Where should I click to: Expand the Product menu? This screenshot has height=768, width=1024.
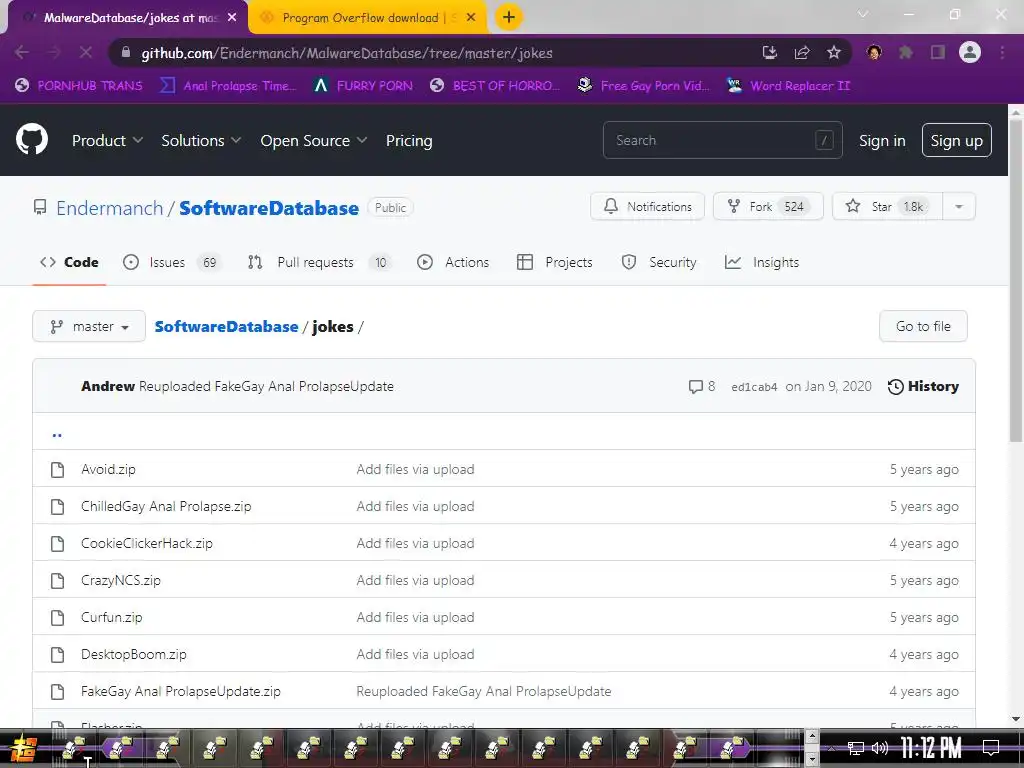(107, 140)
